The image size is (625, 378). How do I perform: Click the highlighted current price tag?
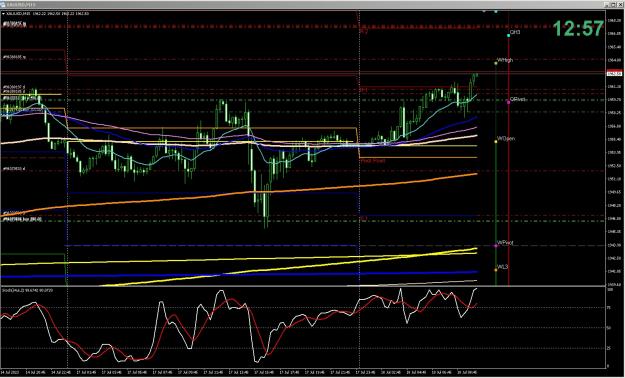(615, 74)
